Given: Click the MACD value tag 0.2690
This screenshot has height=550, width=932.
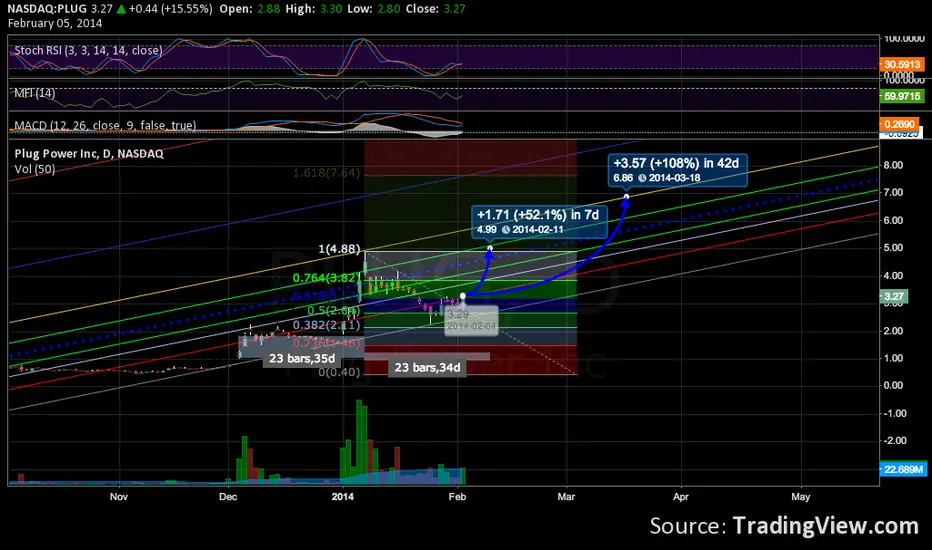Looking at the screenshot, I should pos(899,124).
